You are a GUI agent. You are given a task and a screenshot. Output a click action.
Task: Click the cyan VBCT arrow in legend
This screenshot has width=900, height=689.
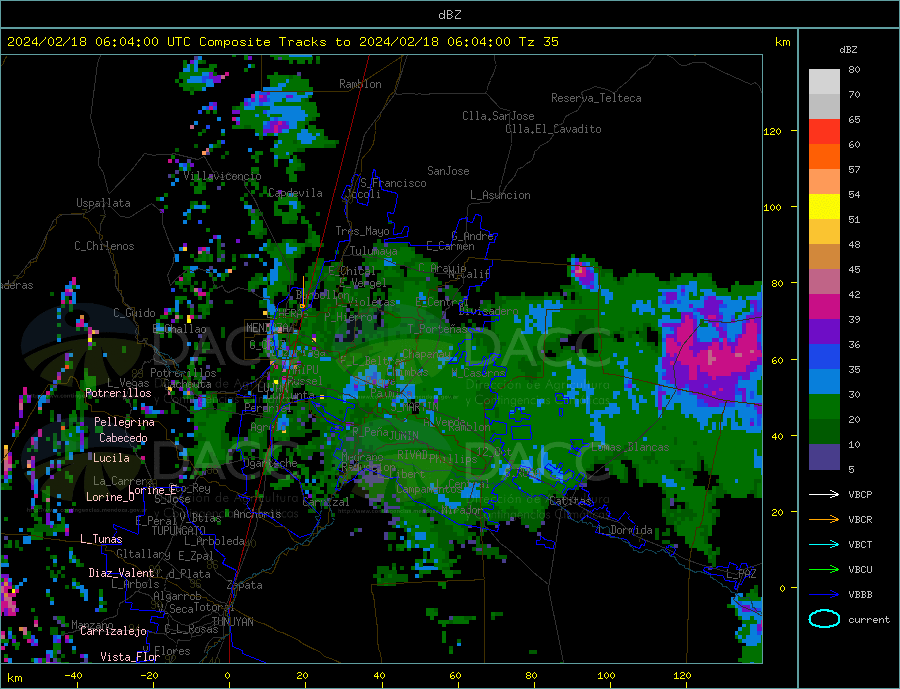824,544
